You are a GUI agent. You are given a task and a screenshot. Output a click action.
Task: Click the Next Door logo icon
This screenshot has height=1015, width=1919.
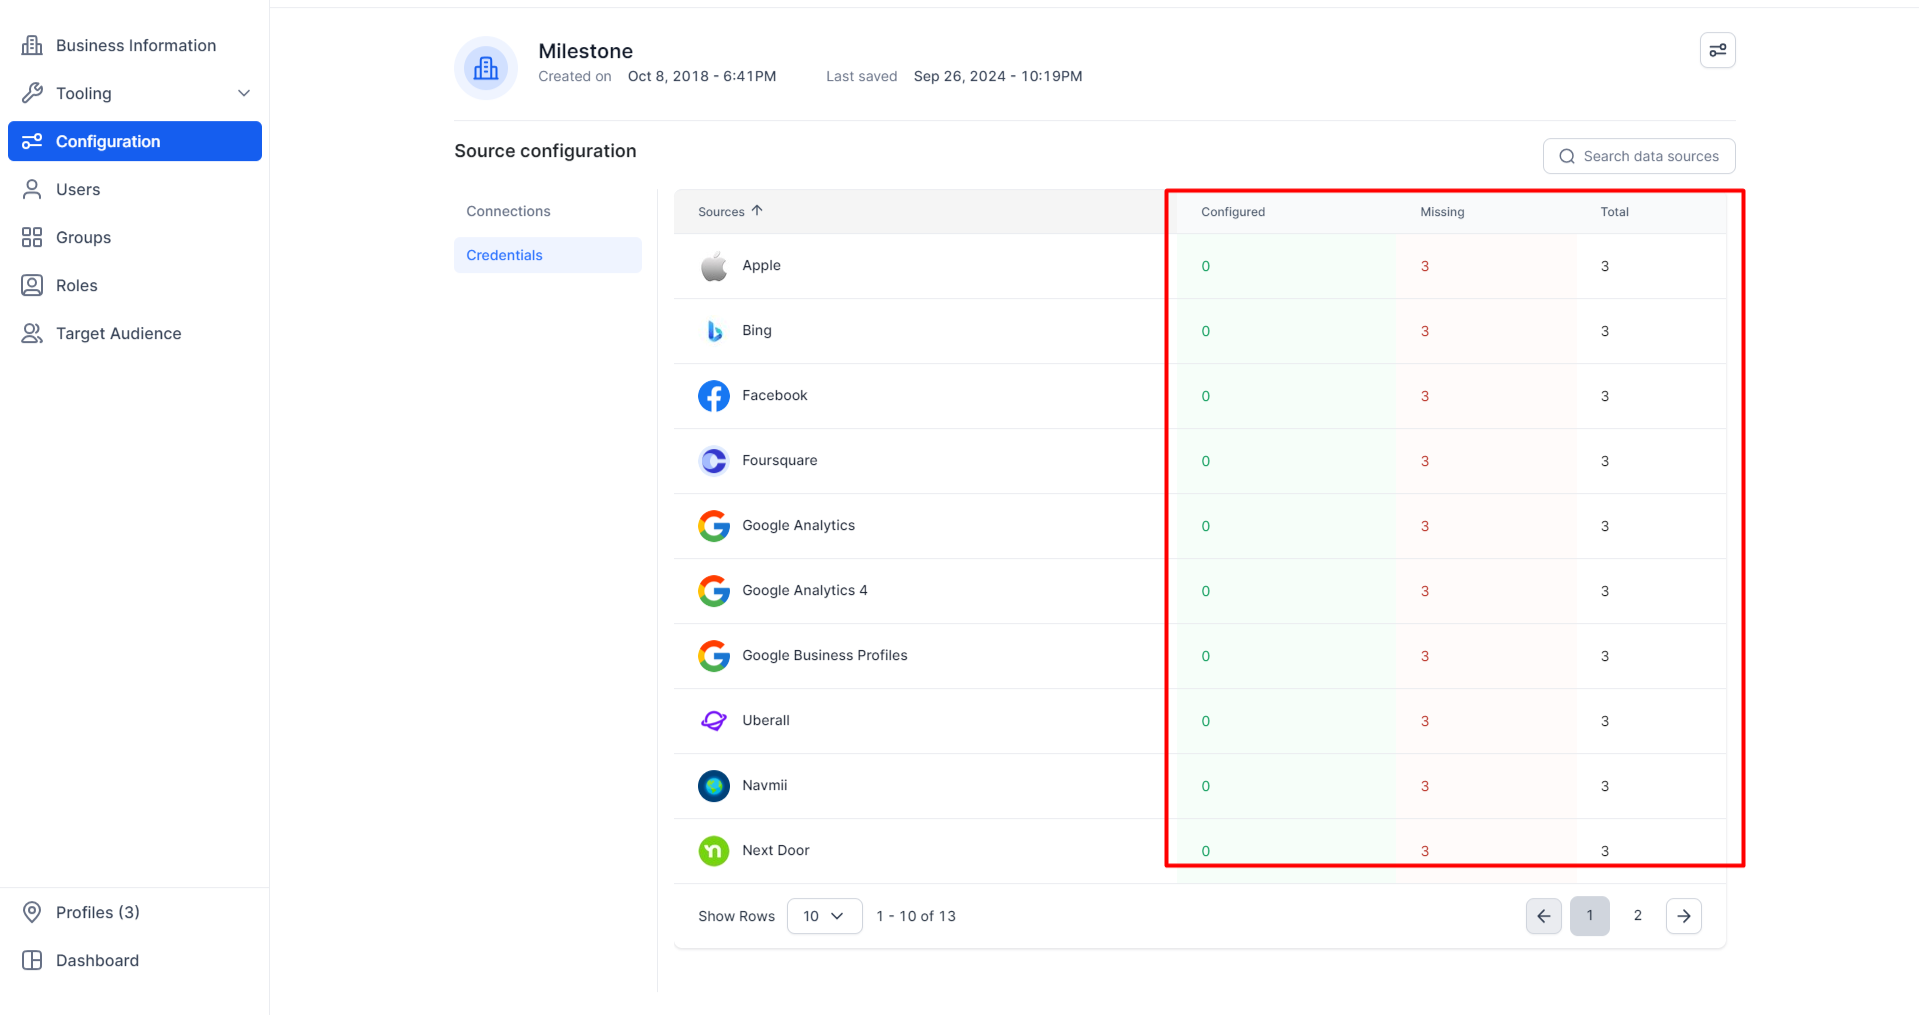coord(714,851)
